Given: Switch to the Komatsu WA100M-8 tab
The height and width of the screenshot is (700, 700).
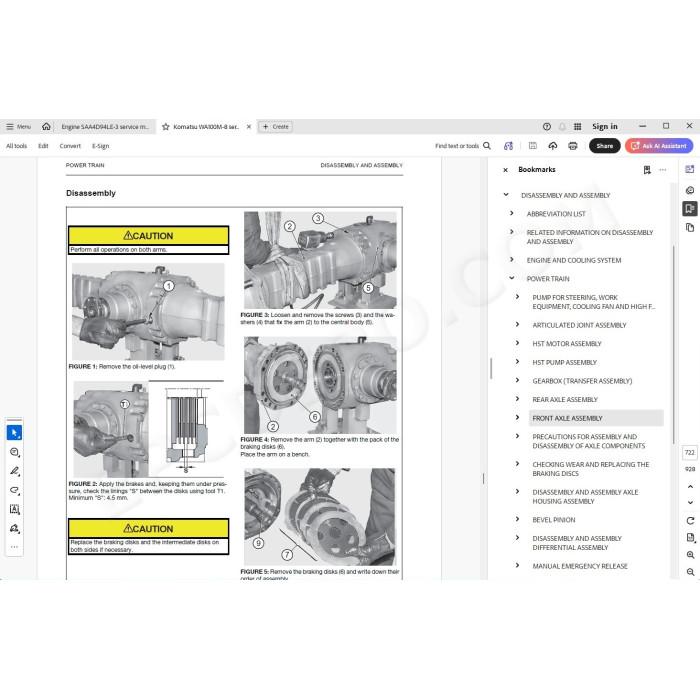Looking at the screenshot, I should [206, 127].
